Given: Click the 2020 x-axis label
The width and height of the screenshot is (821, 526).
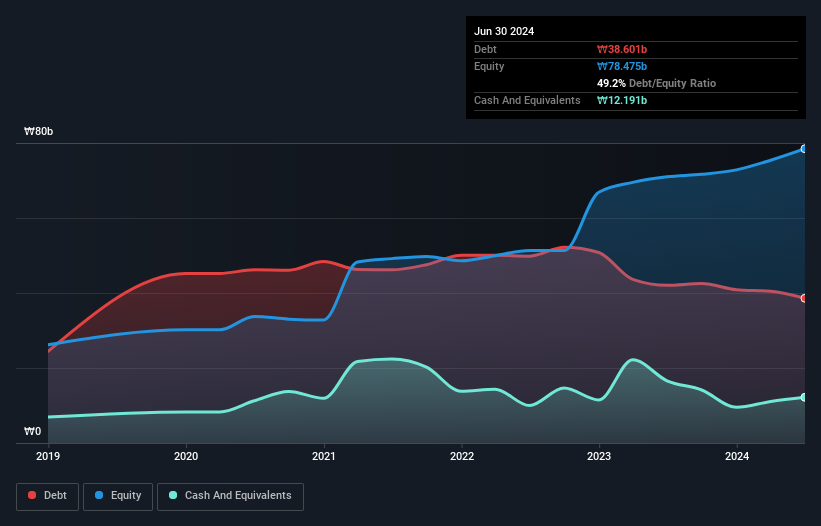Looking at the screenshot, I should pyautogui.click(x=186, y=456).
